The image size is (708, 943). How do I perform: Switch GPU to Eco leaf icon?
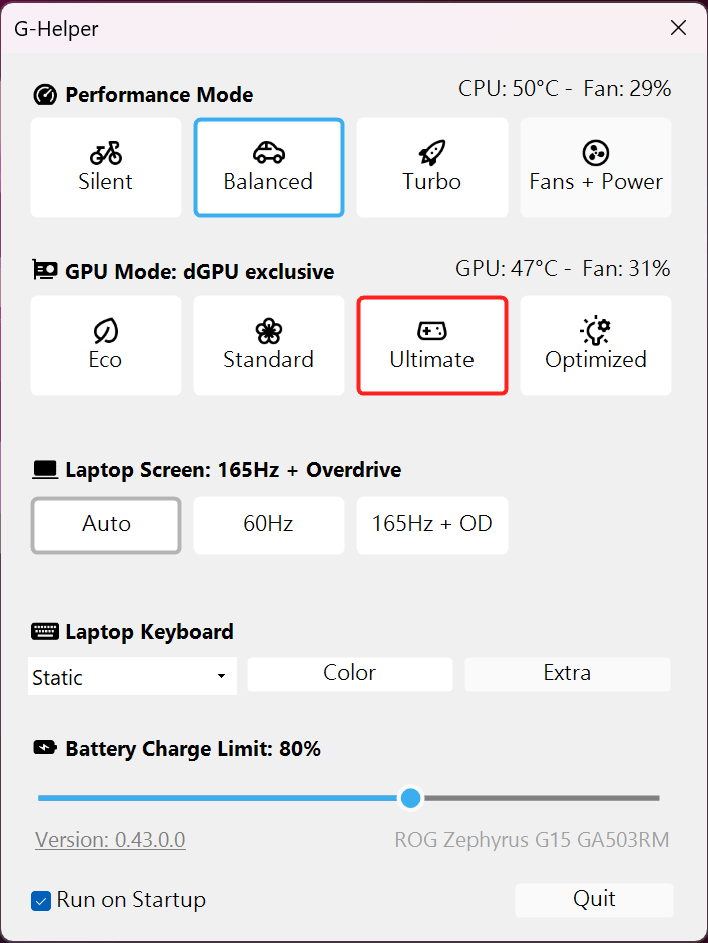105,331
